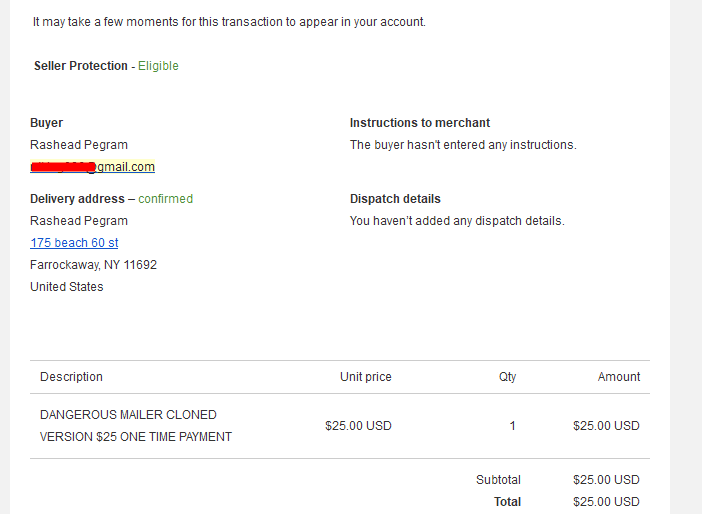Click Rashead Pegram name under Delivery address

click(79, 221)
